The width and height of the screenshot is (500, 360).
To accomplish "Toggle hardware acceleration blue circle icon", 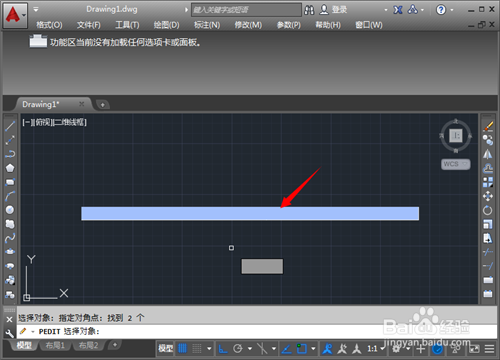I will pos(437,349).
